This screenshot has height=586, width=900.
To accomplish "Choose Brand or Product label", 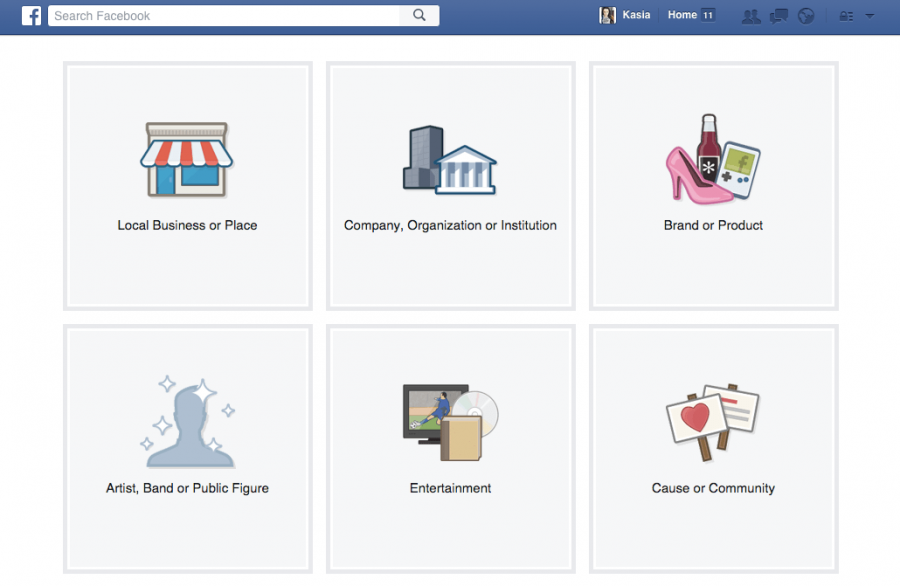I will [x=713, y=226].
